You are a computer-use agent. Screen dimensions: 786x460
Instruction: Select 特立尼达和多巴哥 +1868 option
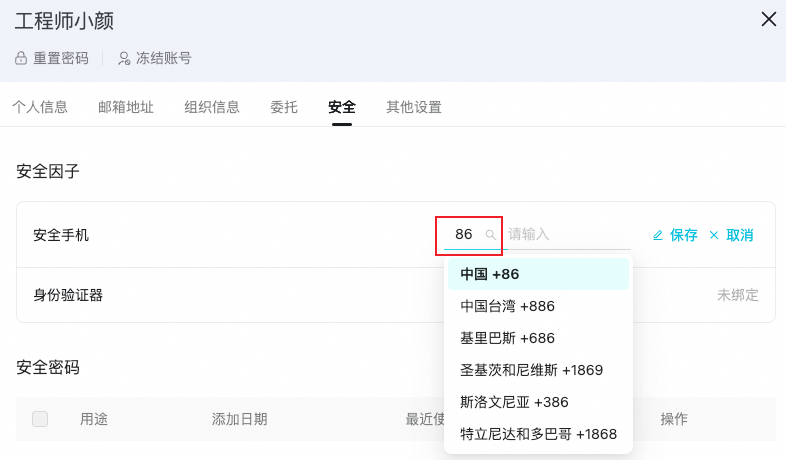[538, 434]
